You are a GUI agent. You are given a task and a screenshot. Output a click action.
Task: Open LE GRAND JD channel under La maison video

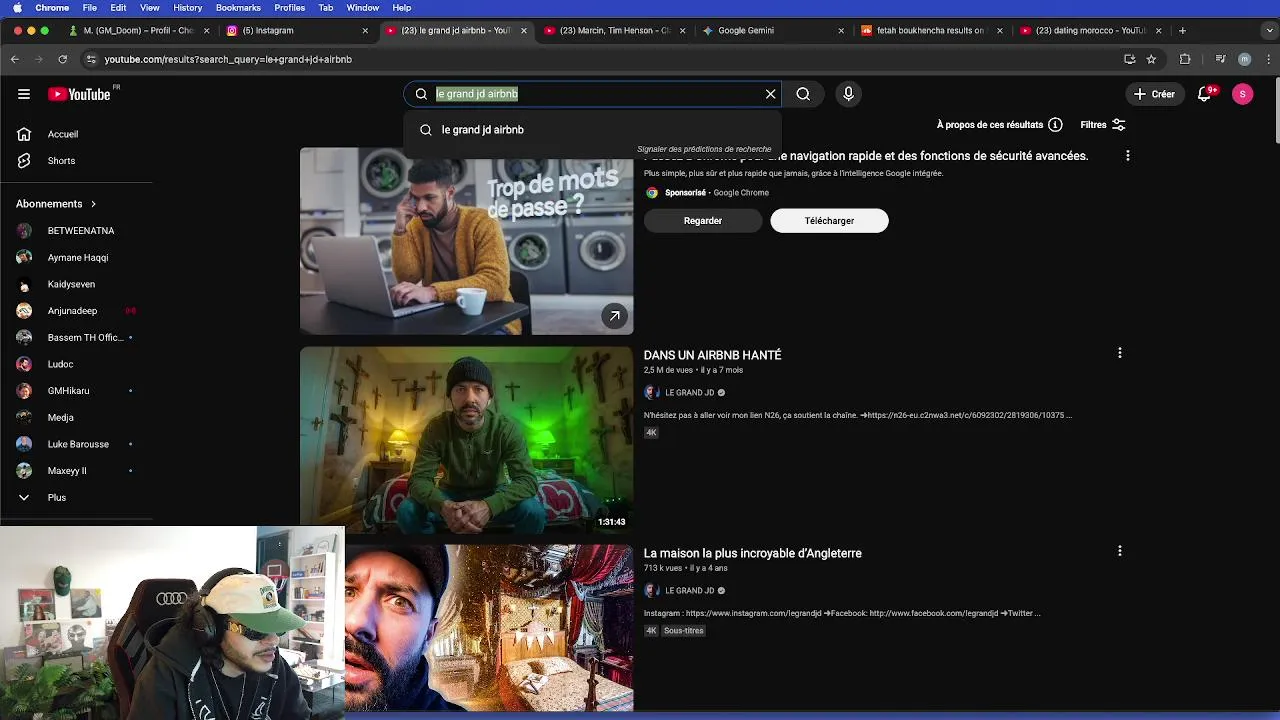coord(689,591)
